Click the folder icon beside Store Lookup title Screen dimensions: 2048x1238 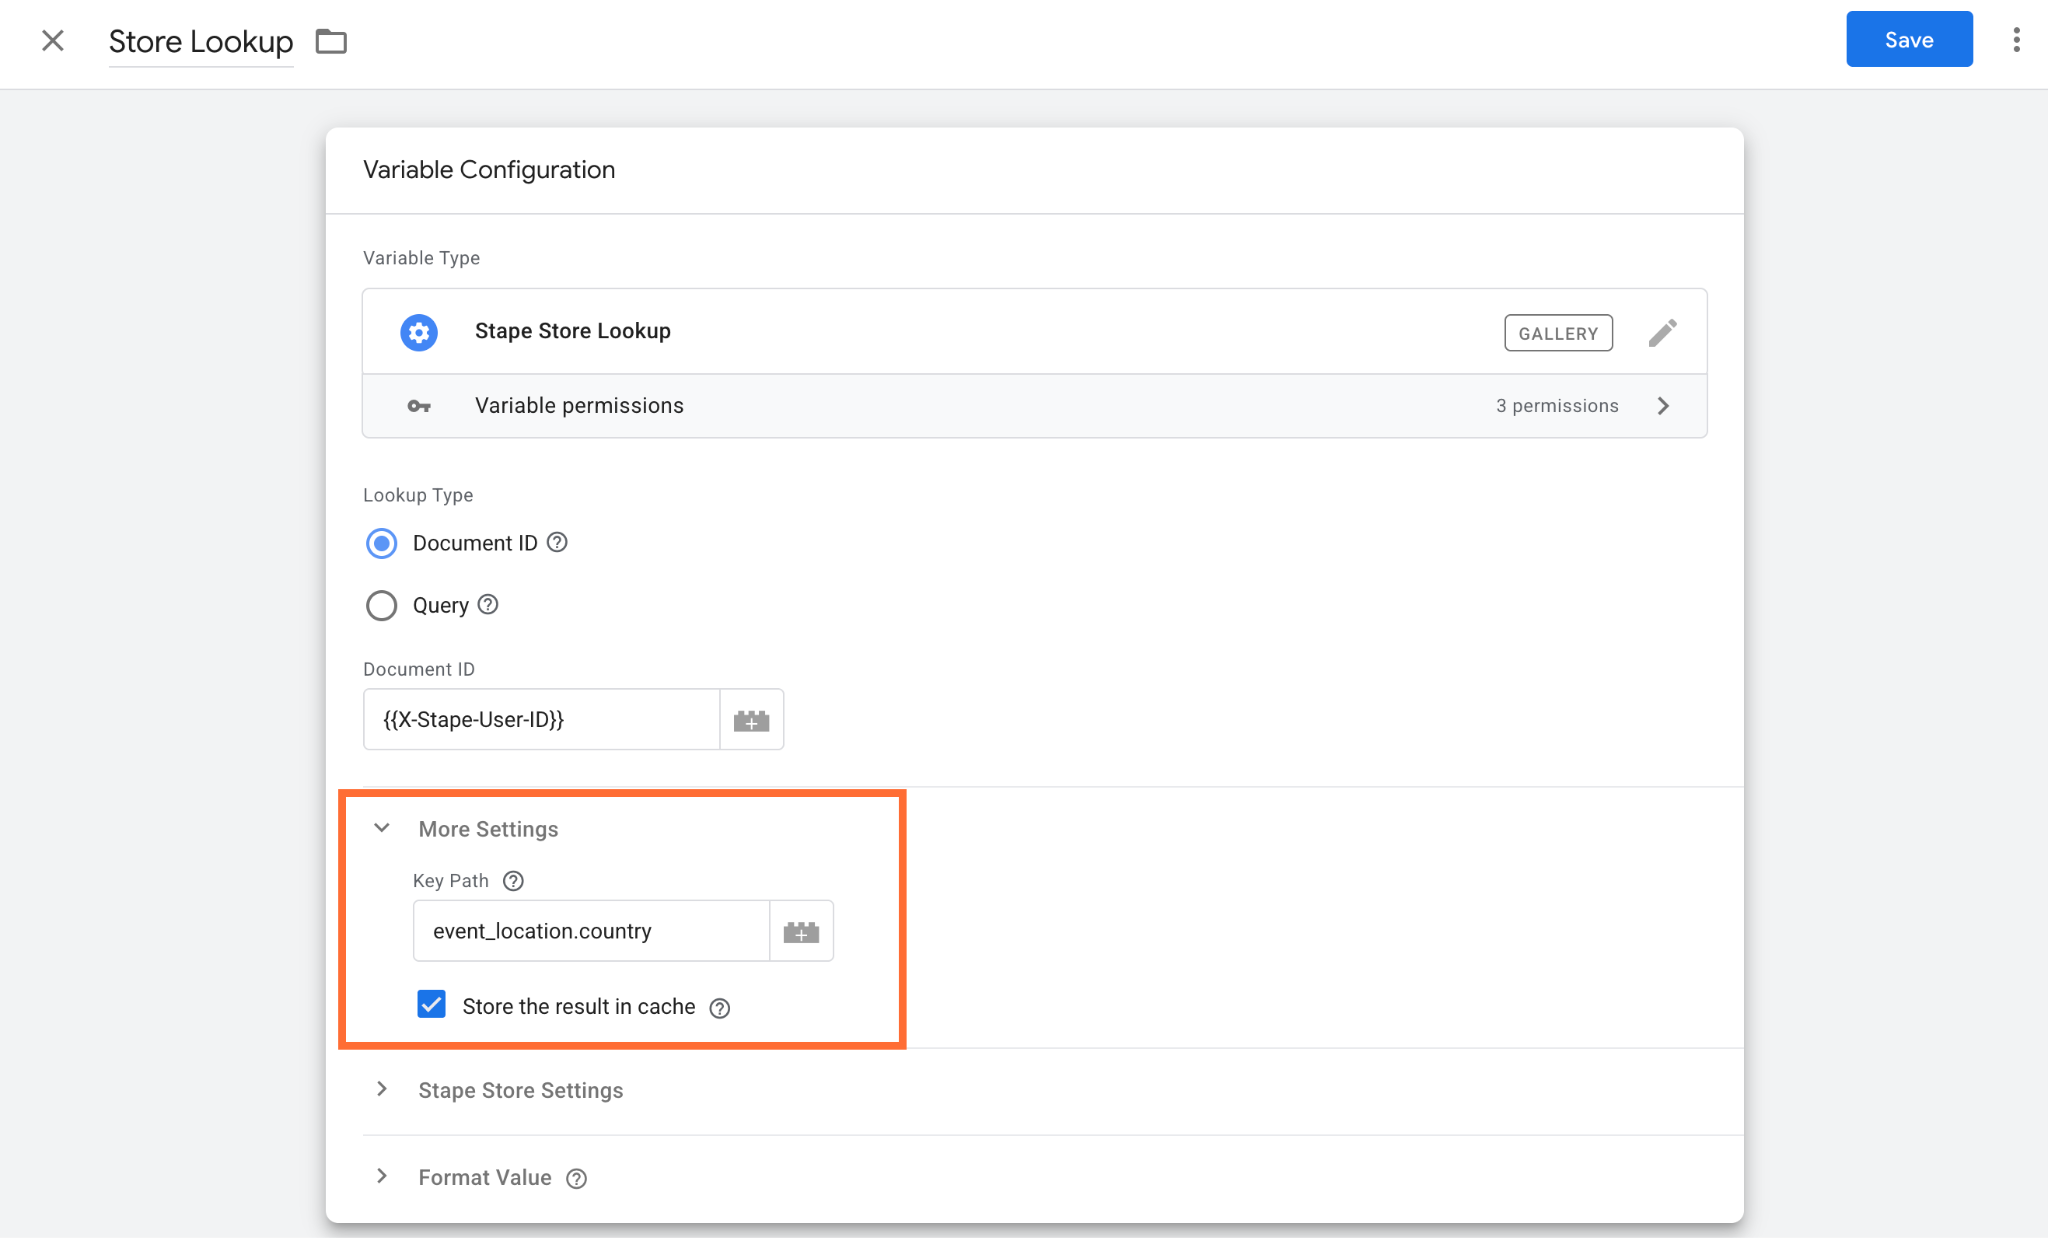[x=331, y=41]
